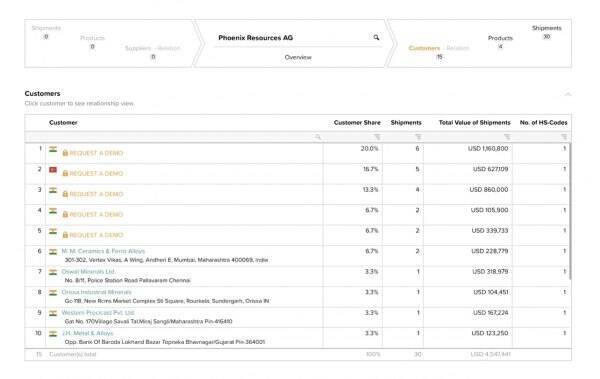Sort by the Customer column header
This screenshot has width=600, height=379.
pyautogui.click(x=63, y=123)
